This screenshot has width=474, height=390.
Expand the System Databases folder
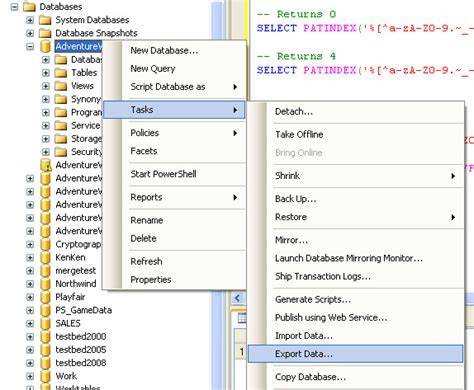tap(30, 20)
